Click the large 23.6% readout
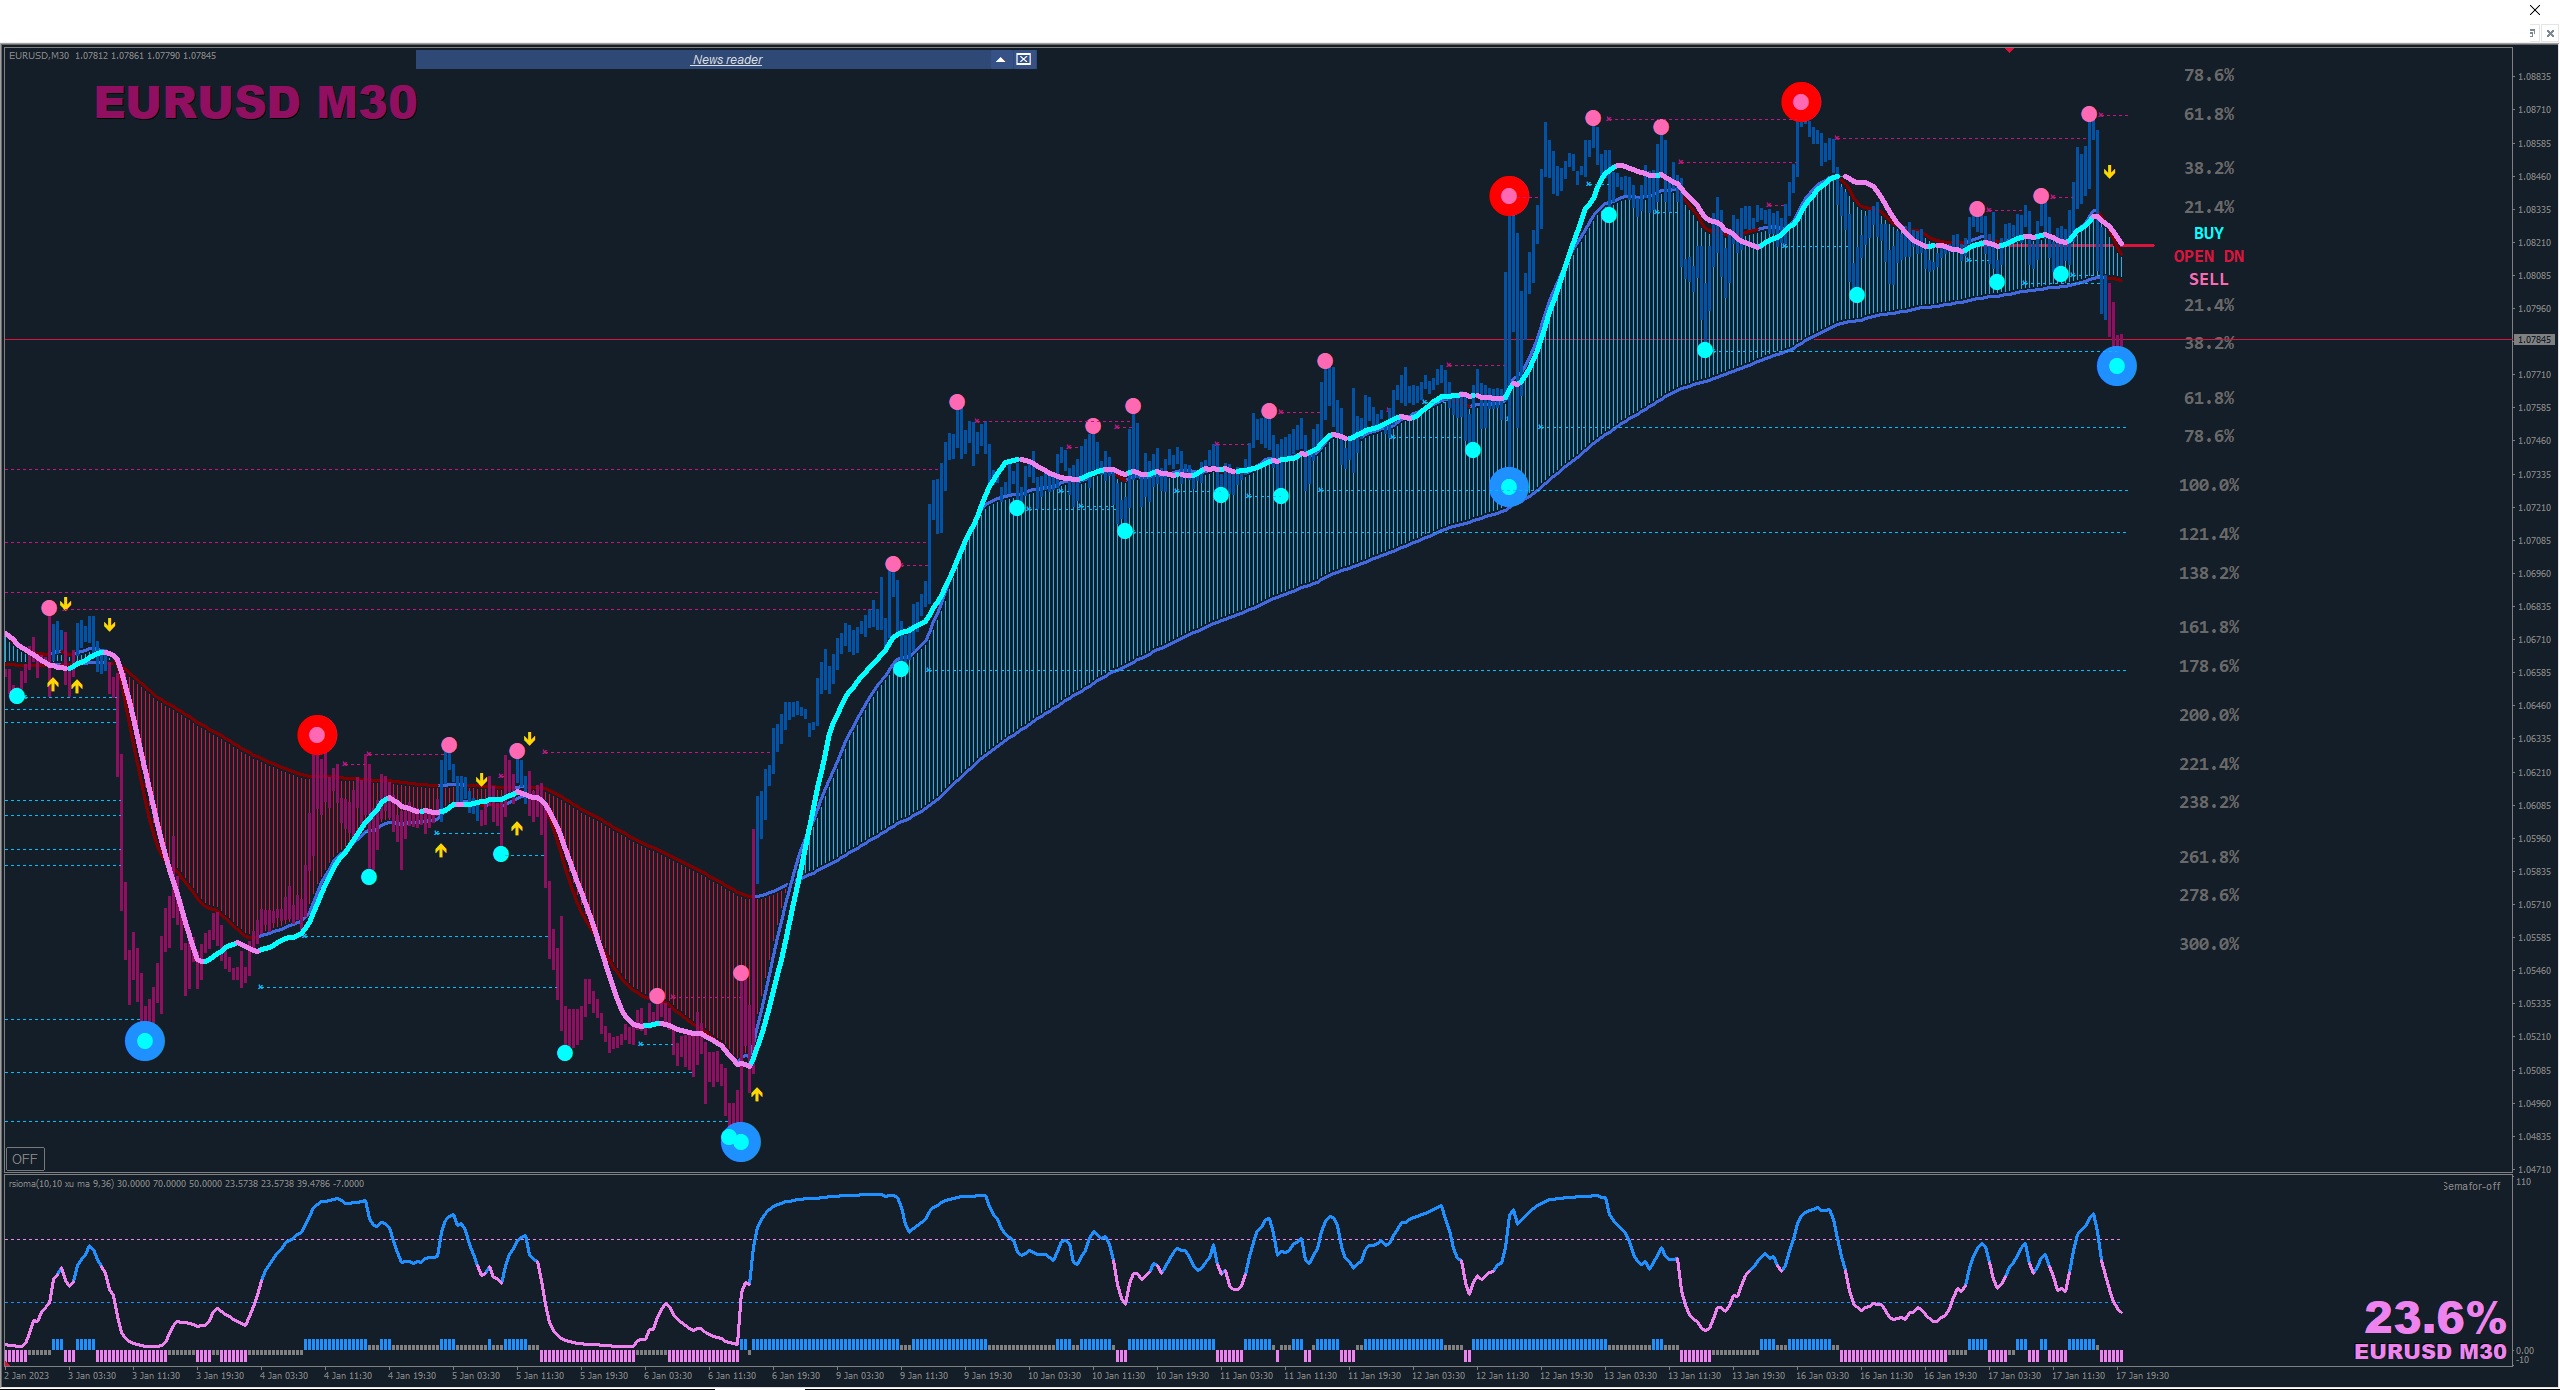2560x1390 pixels. (x=2434, y=1318)
